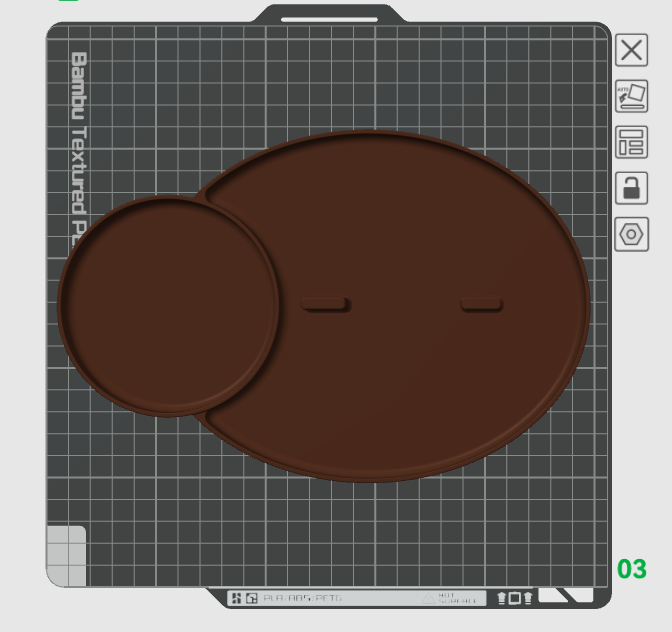Viewport: 672px width, 632px height.
Task: Click the QR-style icons left of PLA/ABS/PETG
Action: pyautogui.click(x=245, y=598)
